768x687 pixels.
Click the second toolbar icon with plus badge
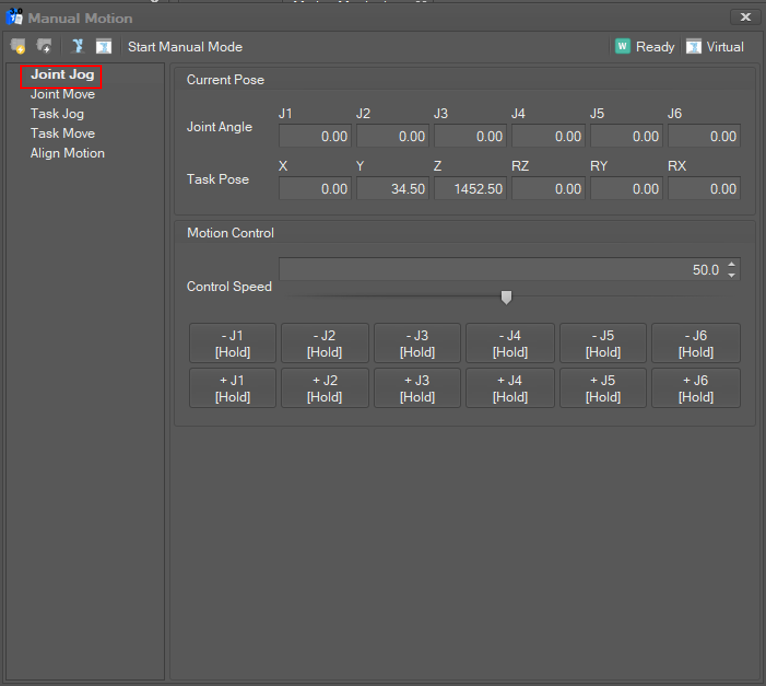tap(44, 47)
